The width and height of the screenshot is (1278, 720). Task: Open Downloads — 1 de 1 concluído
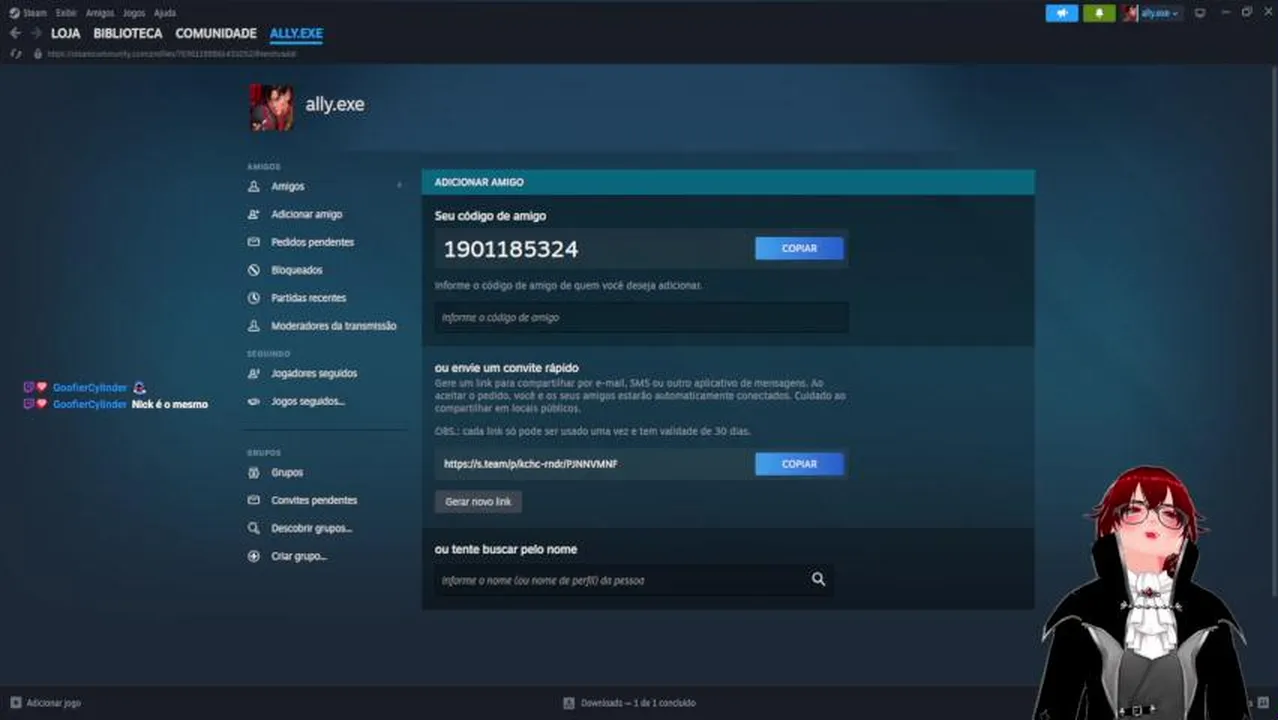(637, 703)
